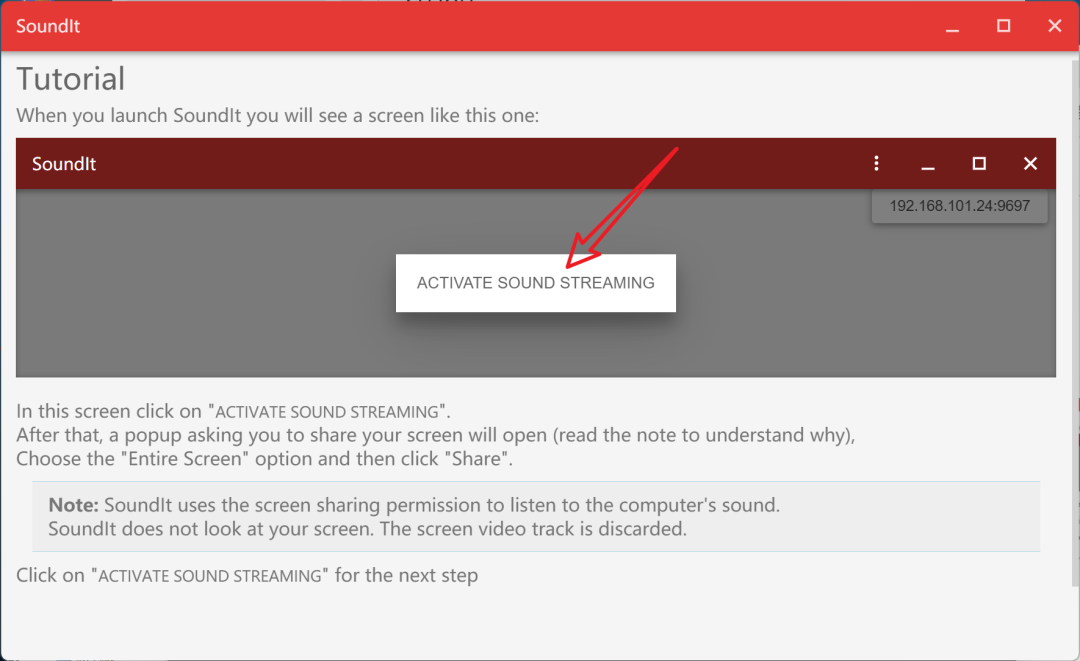Maximize the SoundIt application window
1080x661 pixels.
pyautogui.click(x=1003, y=27)
